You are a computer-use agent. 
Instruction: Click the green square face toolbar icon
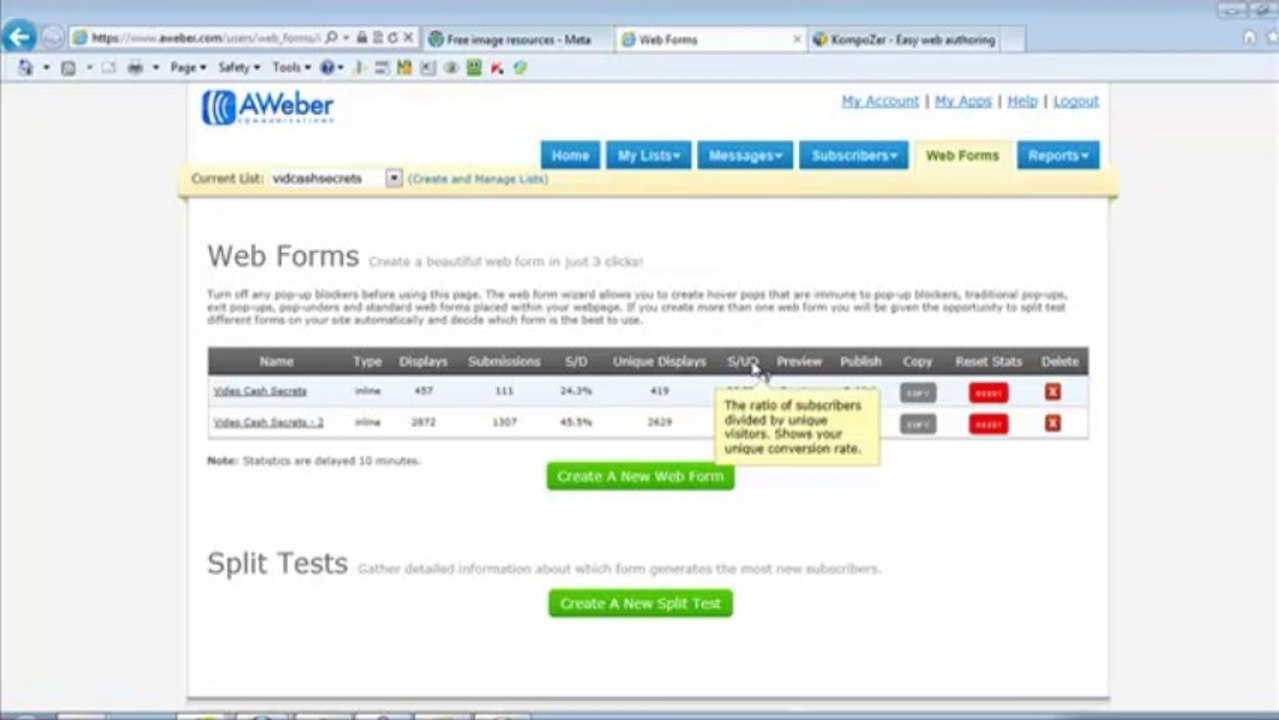tap(473, 68)
